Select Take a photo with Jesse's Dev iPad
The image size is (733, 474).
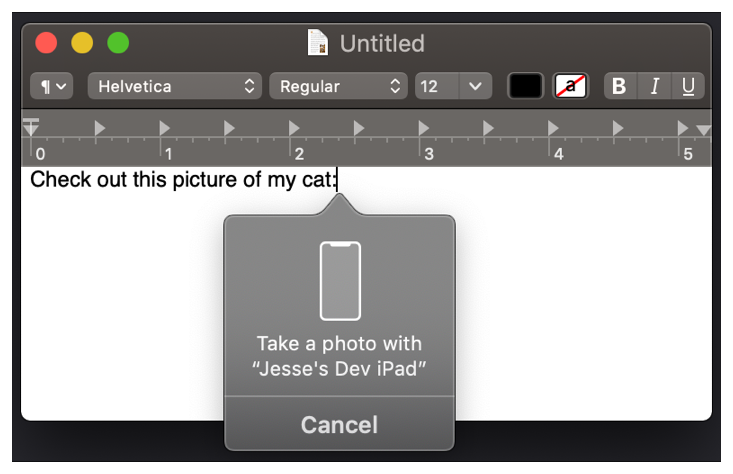[339, 356]
